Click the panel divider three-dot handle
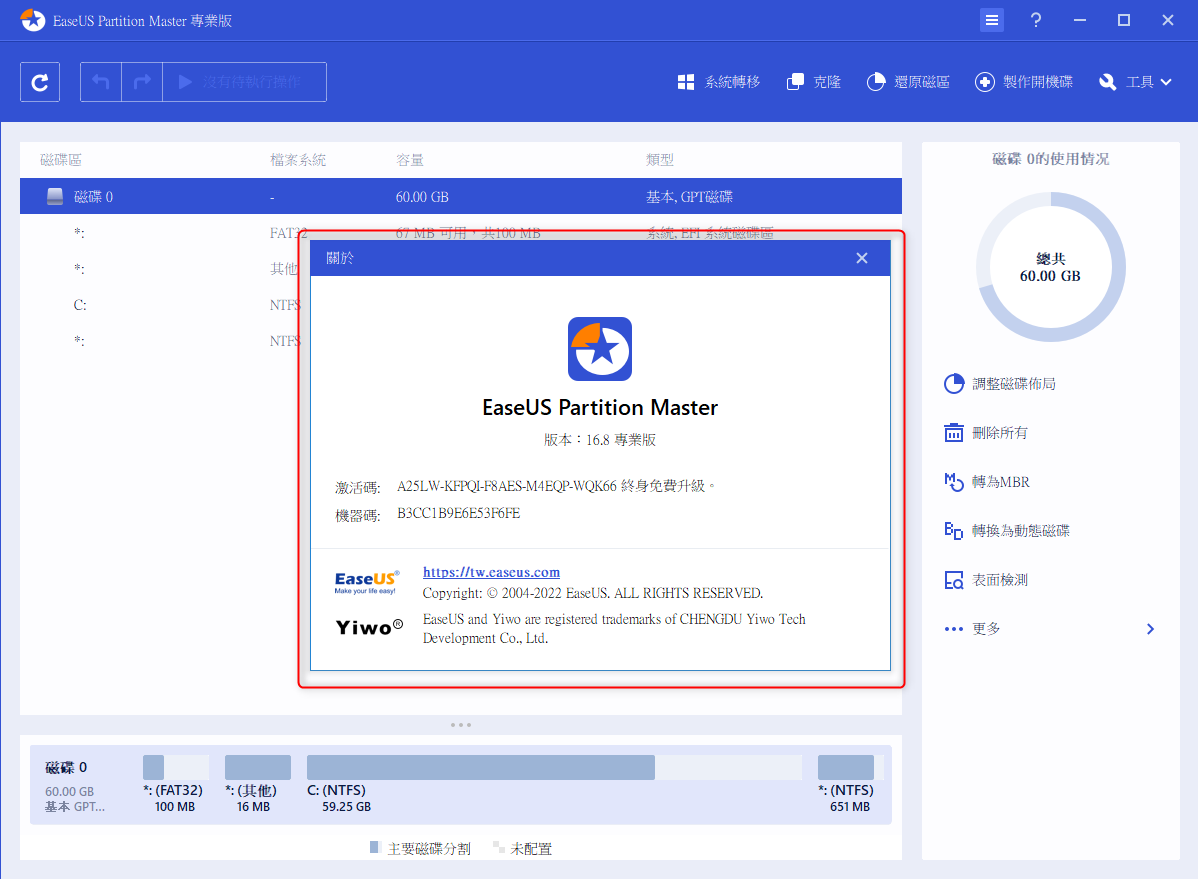This screenshot has height=879, width=1198. (x=461, y=725)
